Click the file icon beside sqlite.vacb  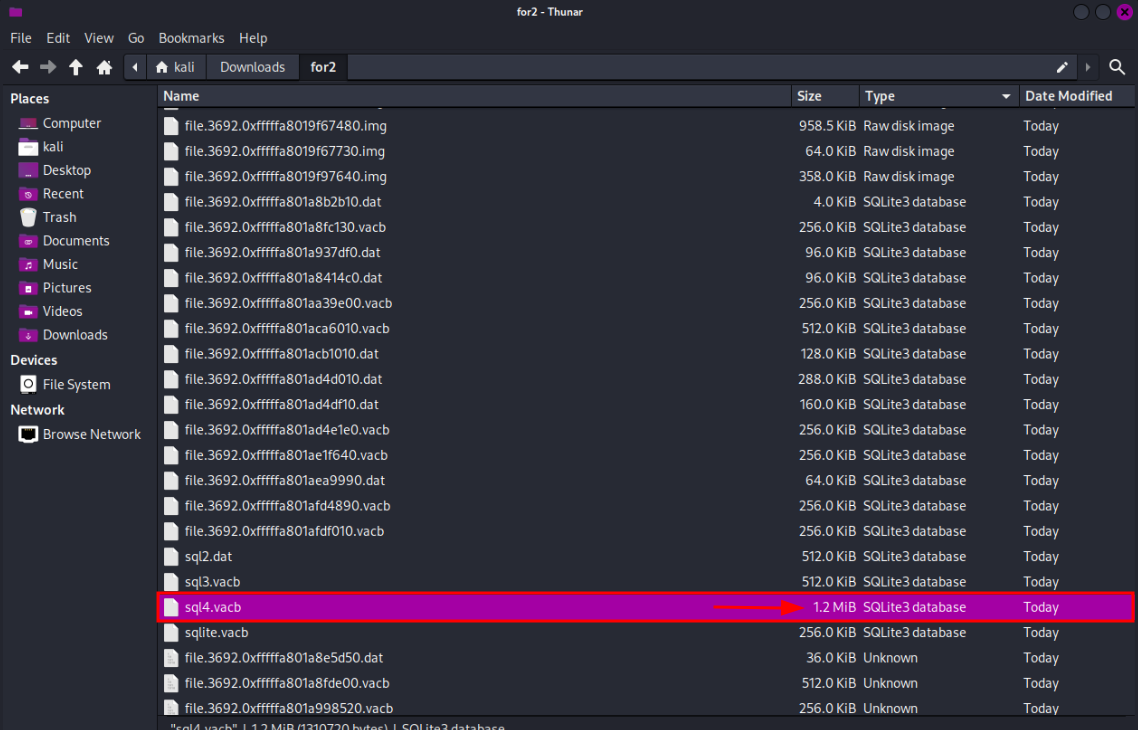171,633
